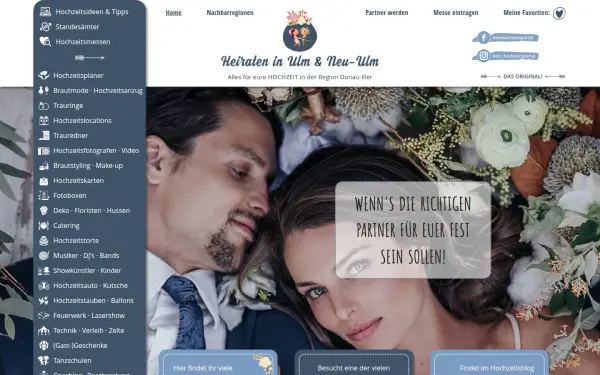Open the Hochzeitsmessen link
The height and width of the screenshot is (375, 600).
83,41
